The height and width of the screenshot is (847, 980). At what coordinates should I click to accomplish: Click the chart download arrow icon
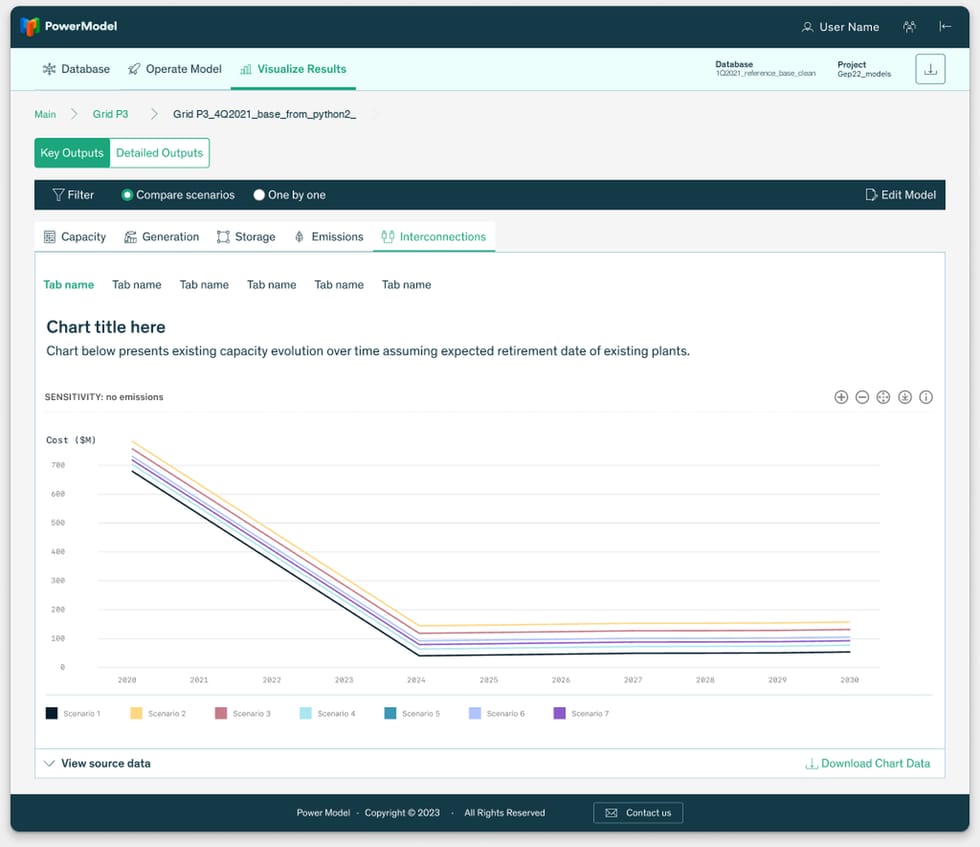pyautogui.click(x=904, y=397)
